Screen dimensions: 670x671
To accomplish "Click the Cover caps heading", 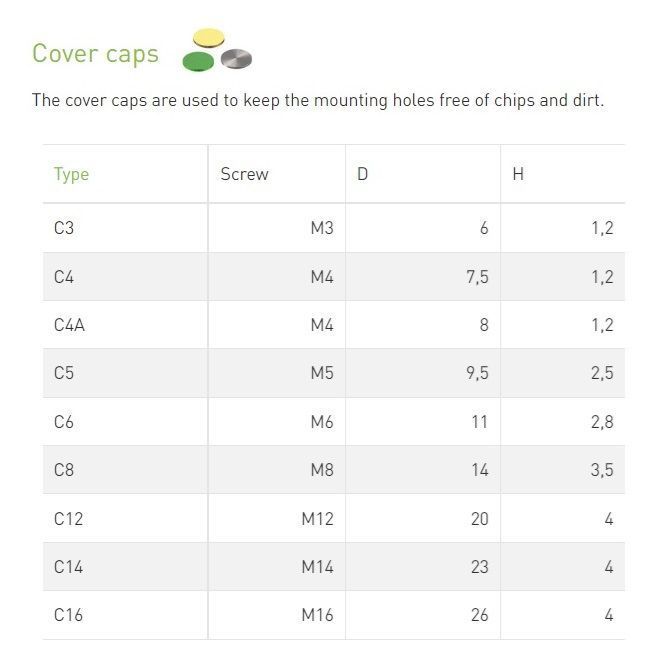I will [x=95, y=53].
